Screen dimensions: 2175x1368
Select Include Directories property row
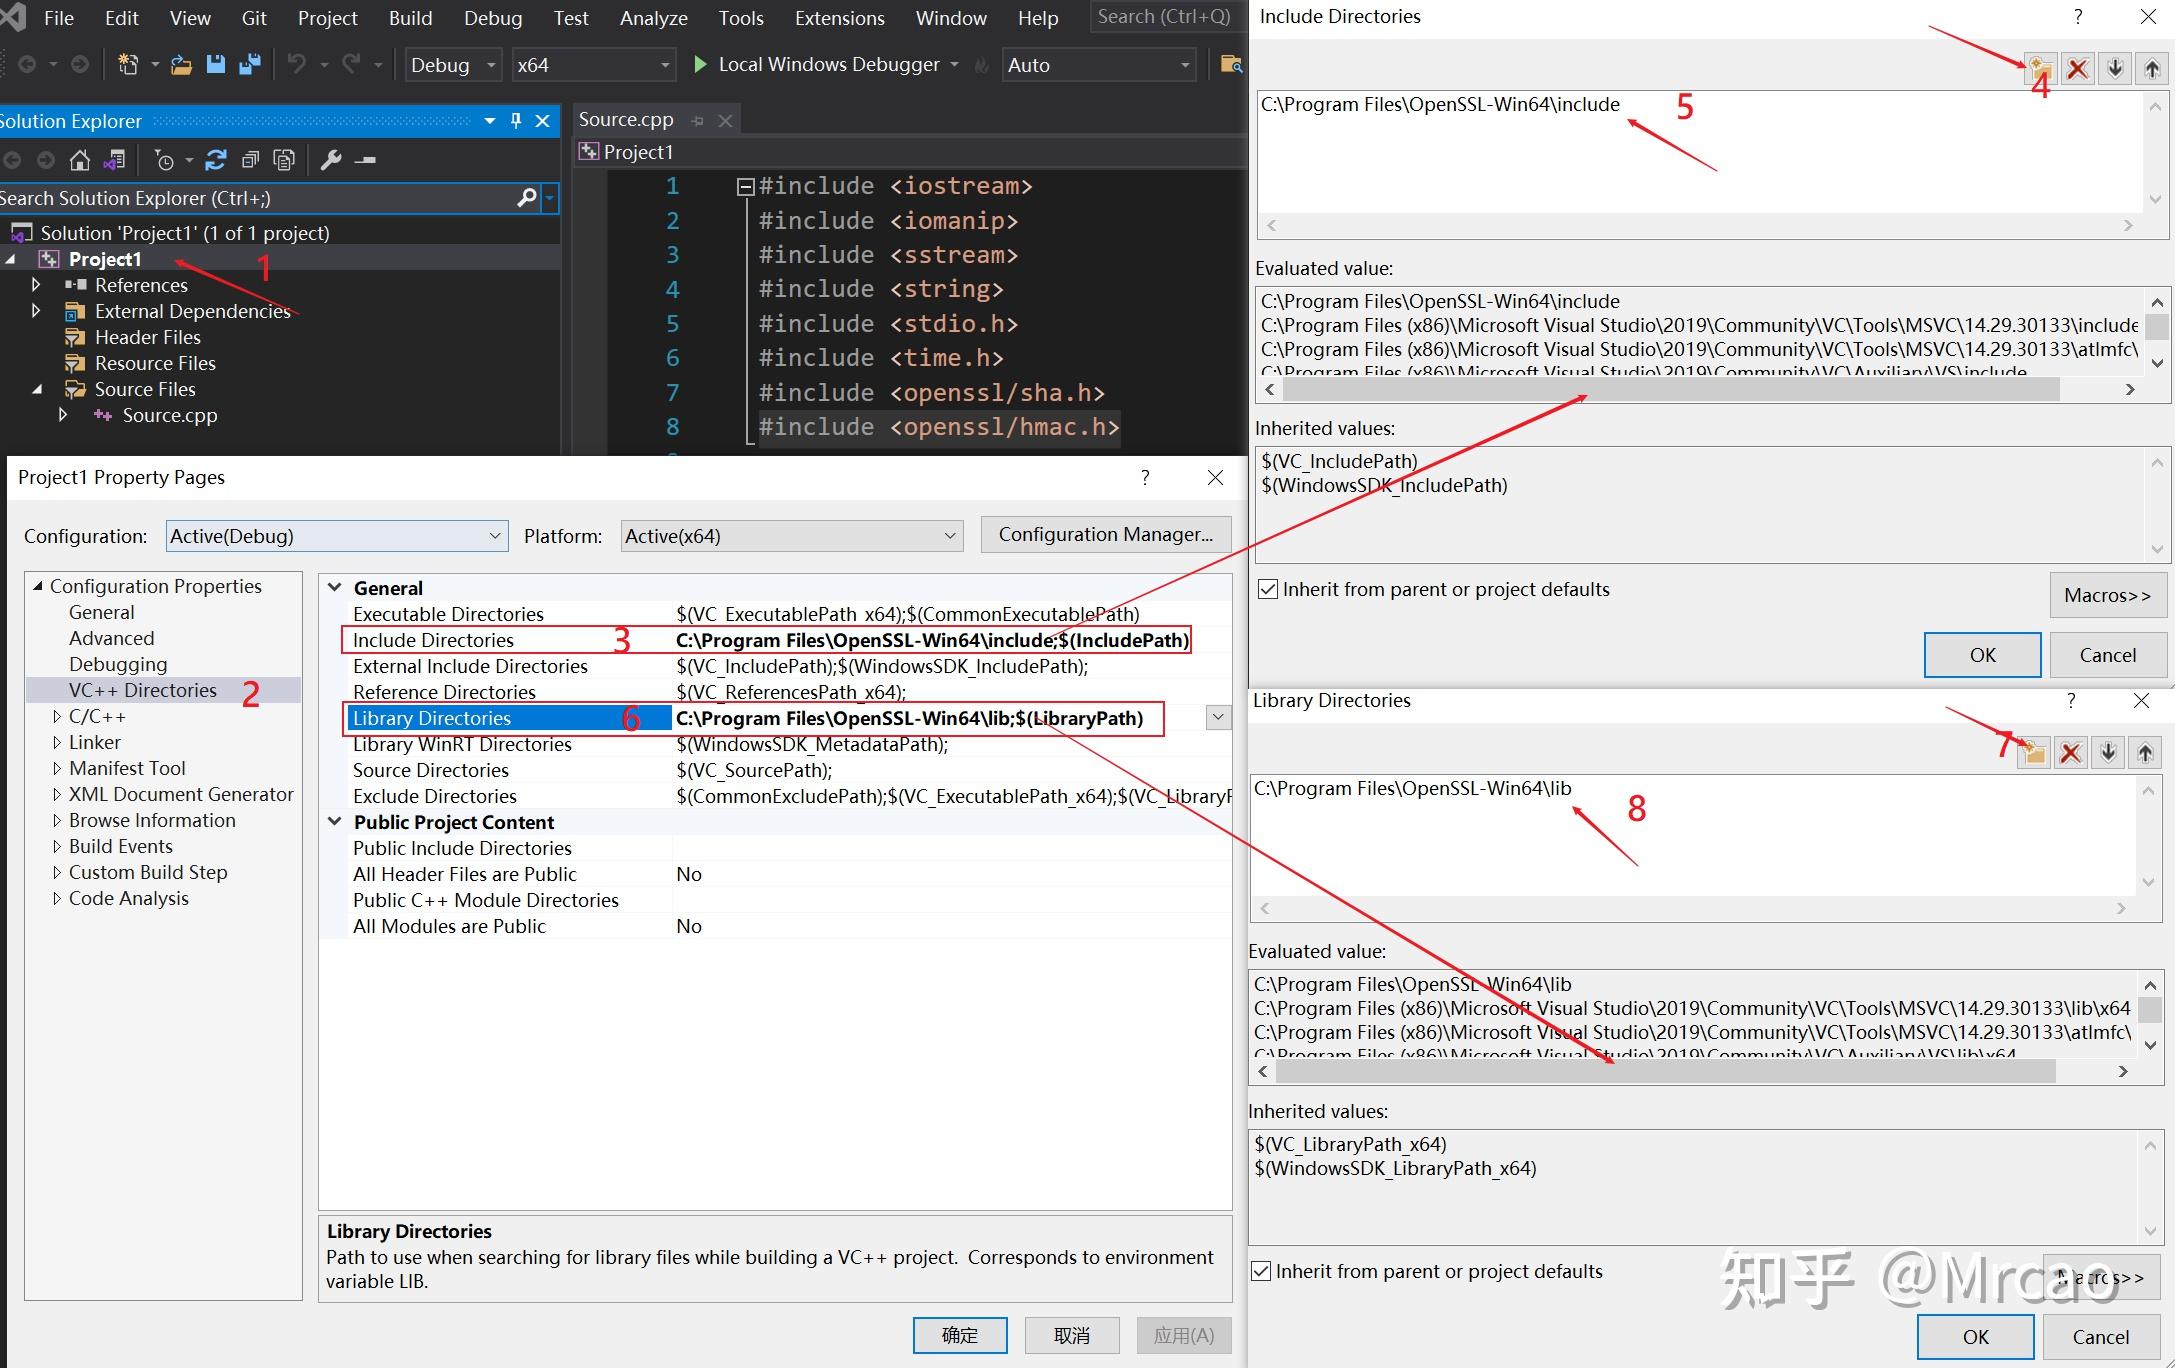tap(765, 640)
